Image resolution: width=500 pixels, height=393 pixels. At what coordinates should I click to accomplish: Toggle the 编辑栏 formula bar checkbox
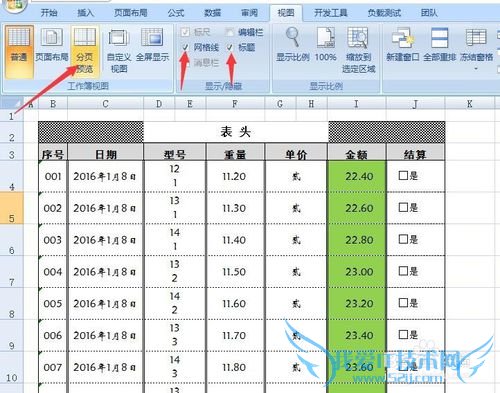[x=229, y=32]
